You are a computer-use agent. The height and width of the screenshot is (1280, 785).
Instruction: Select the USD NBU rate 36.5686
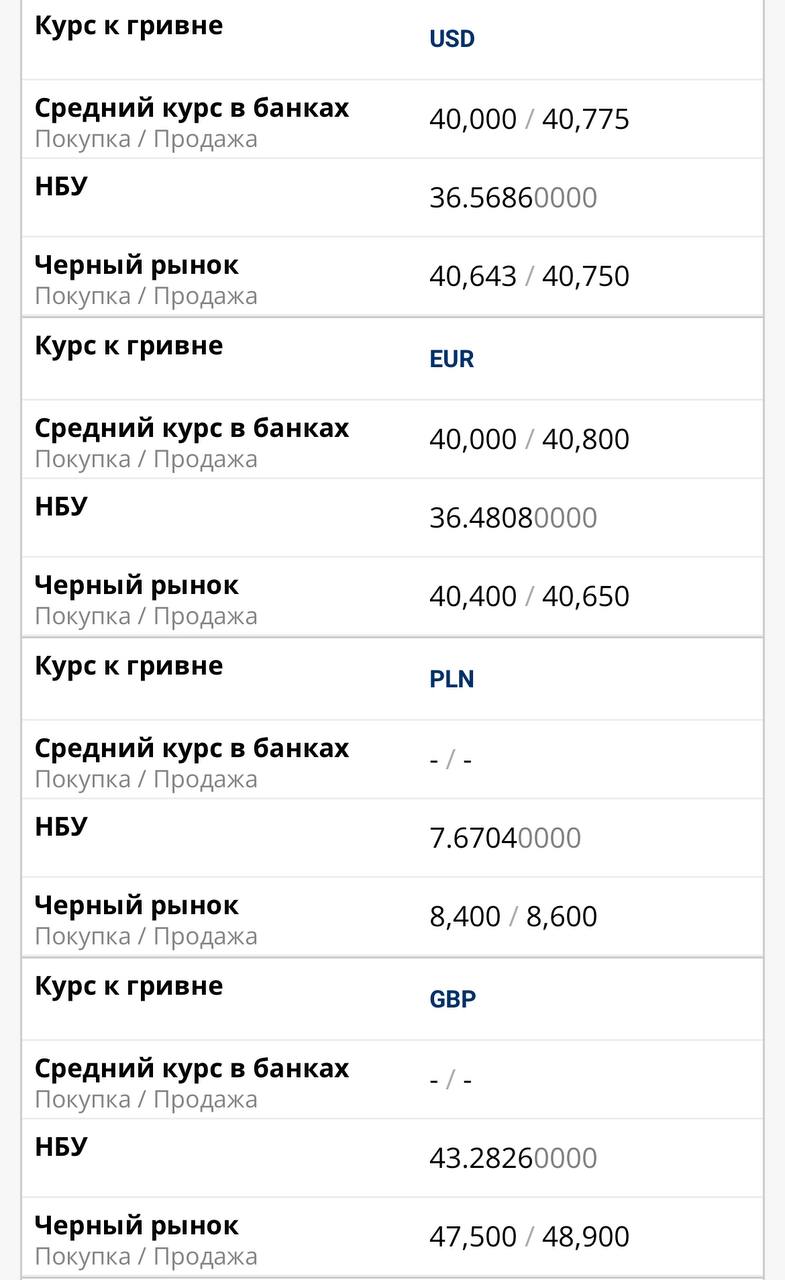pyautogui.click(x=512, y=198)
